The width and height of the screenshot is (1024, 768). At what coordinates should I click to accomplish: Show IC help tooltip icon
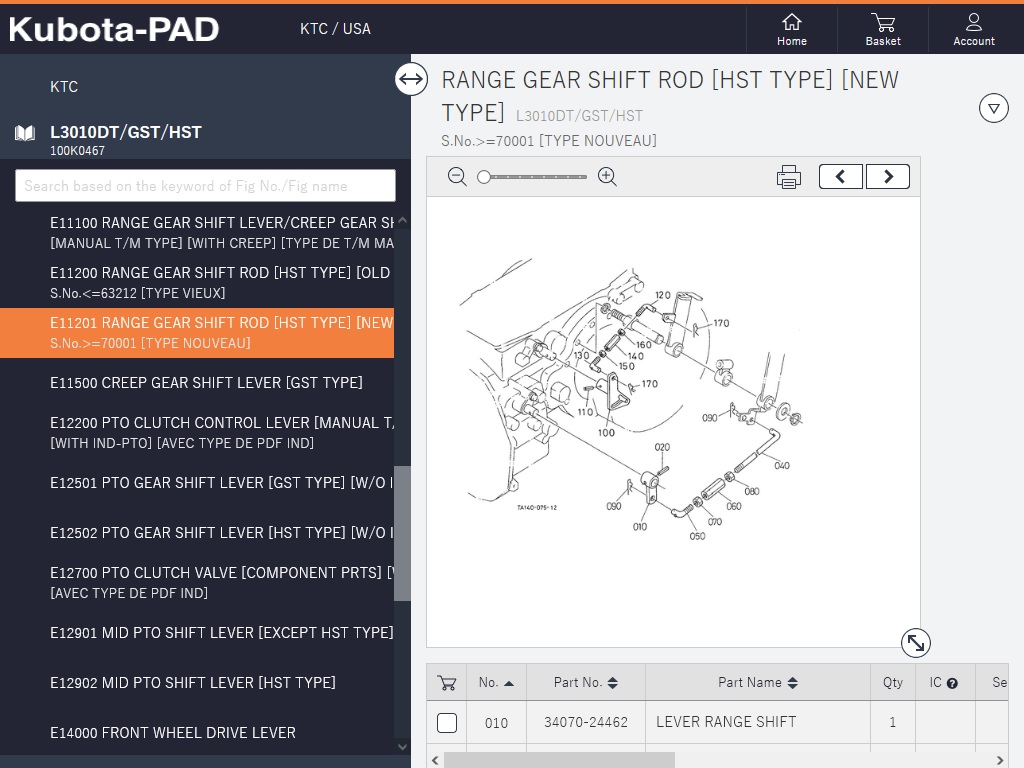coord(952,684)
